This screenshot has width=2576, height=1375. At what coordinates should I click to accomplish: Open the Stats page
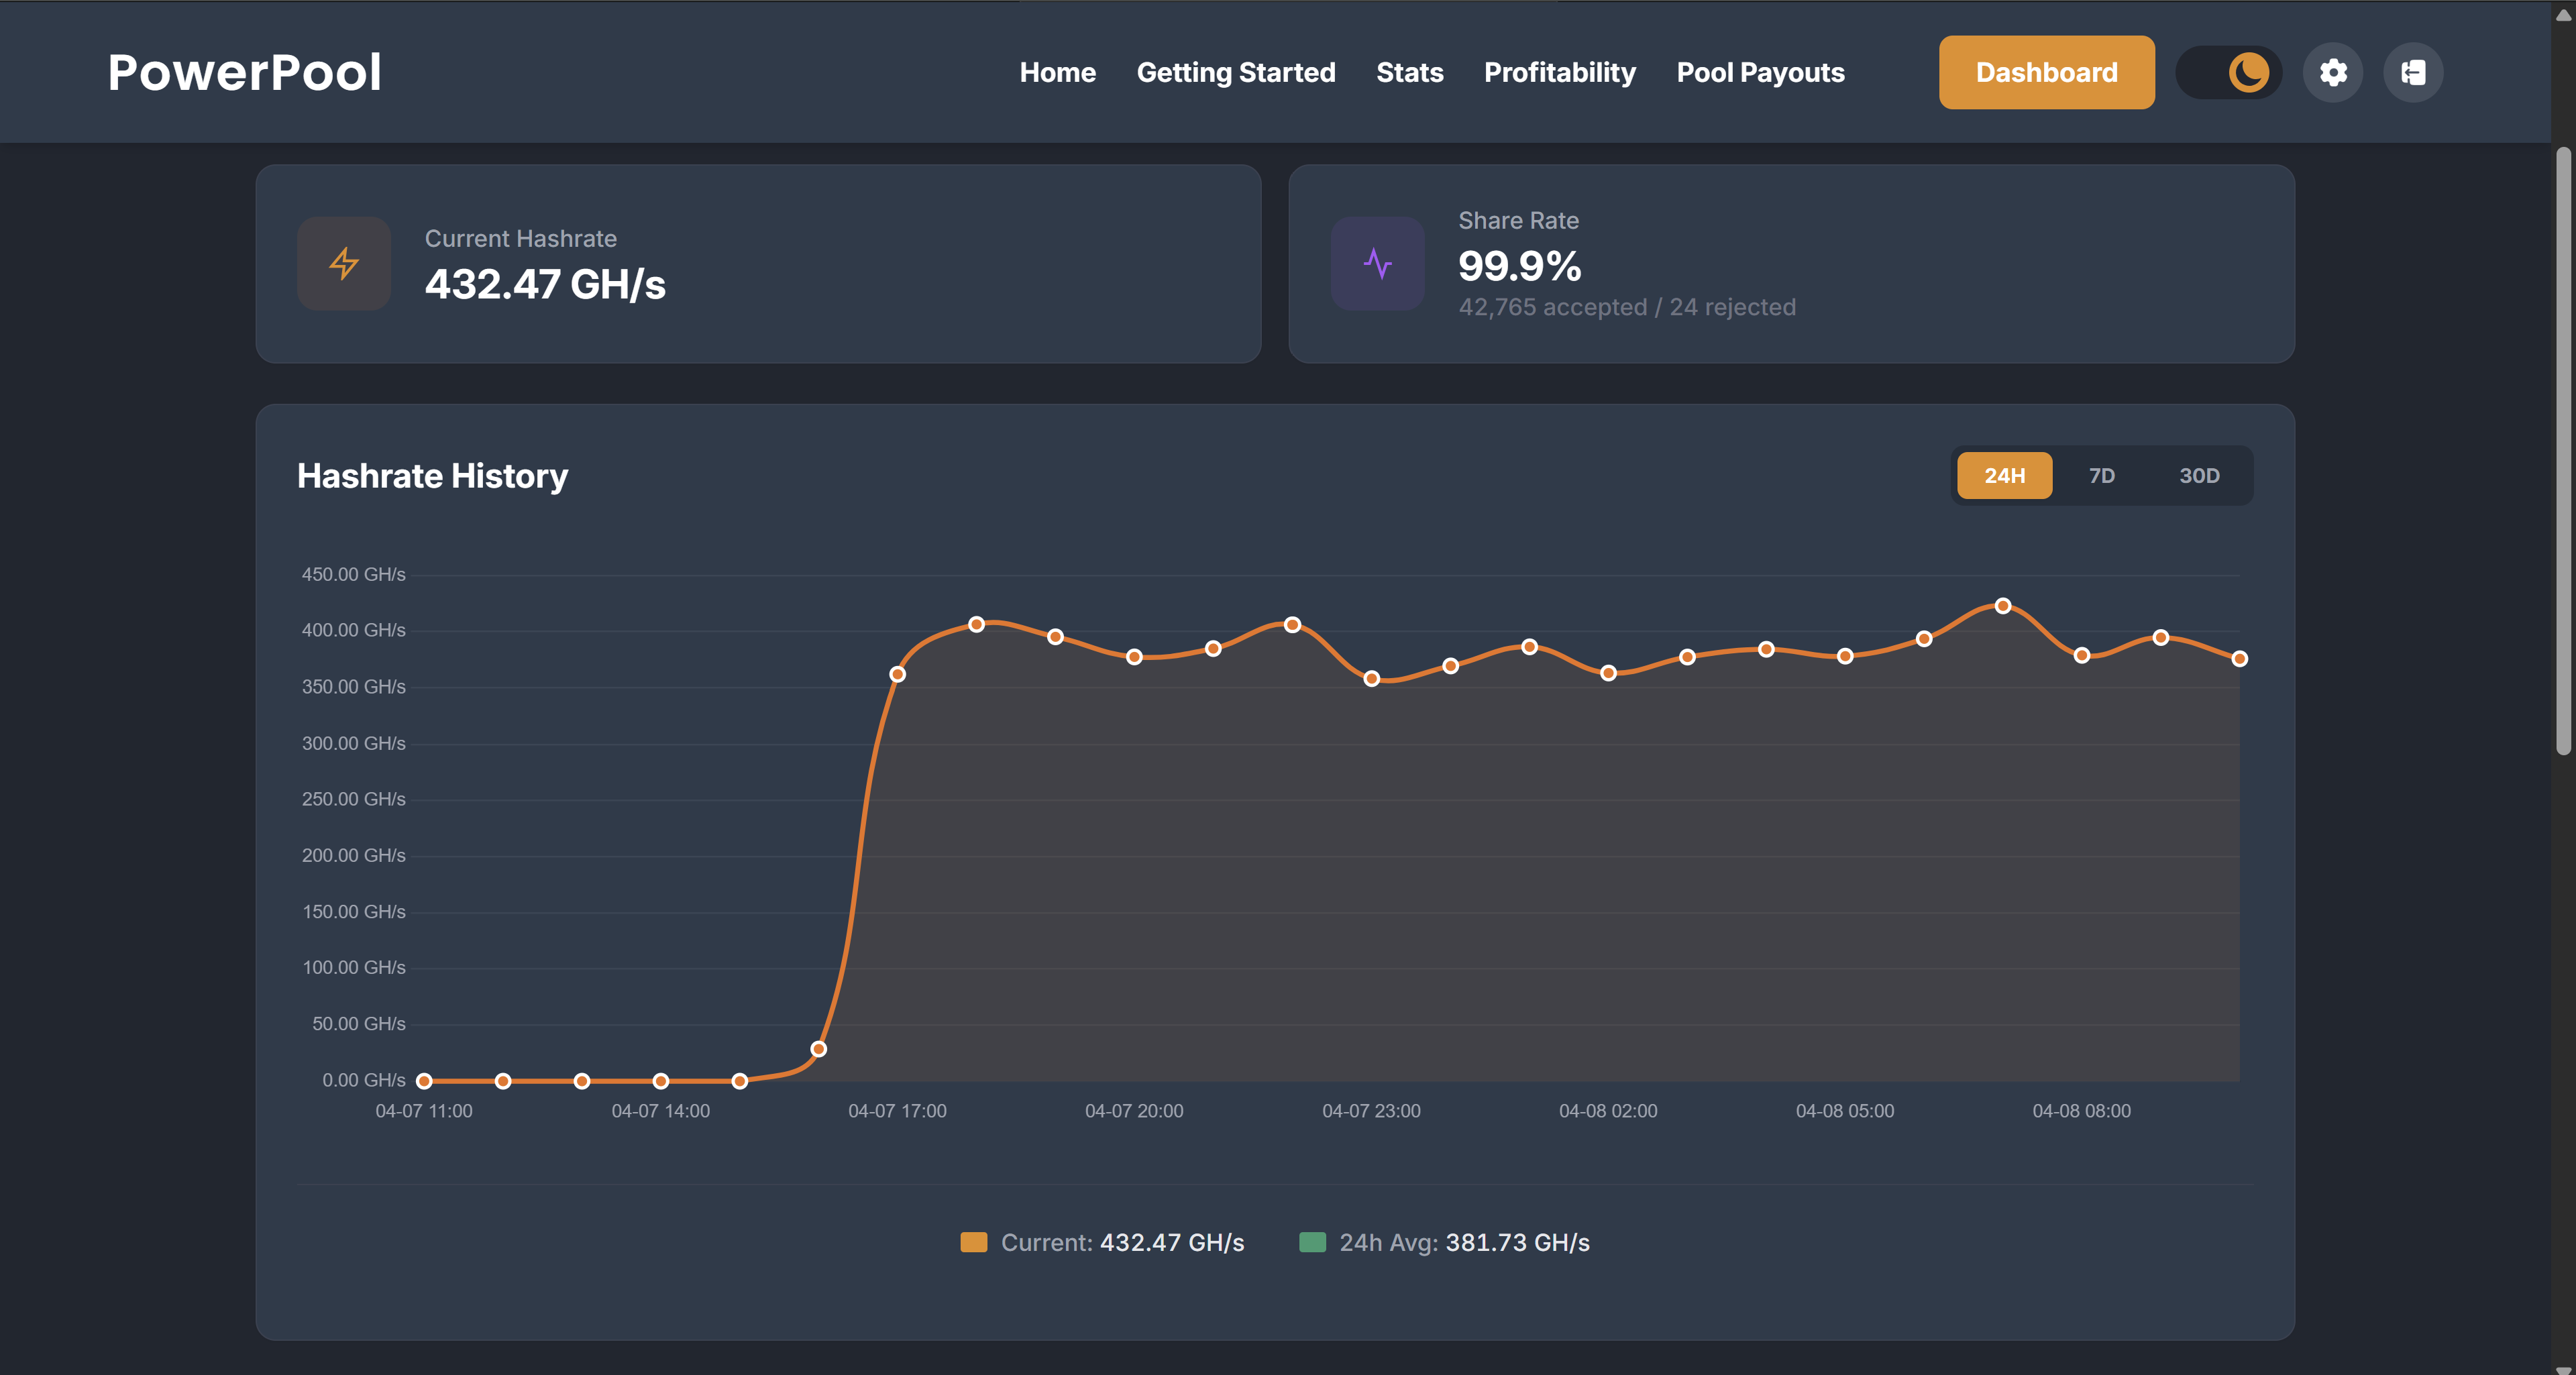coord(1409,72)
